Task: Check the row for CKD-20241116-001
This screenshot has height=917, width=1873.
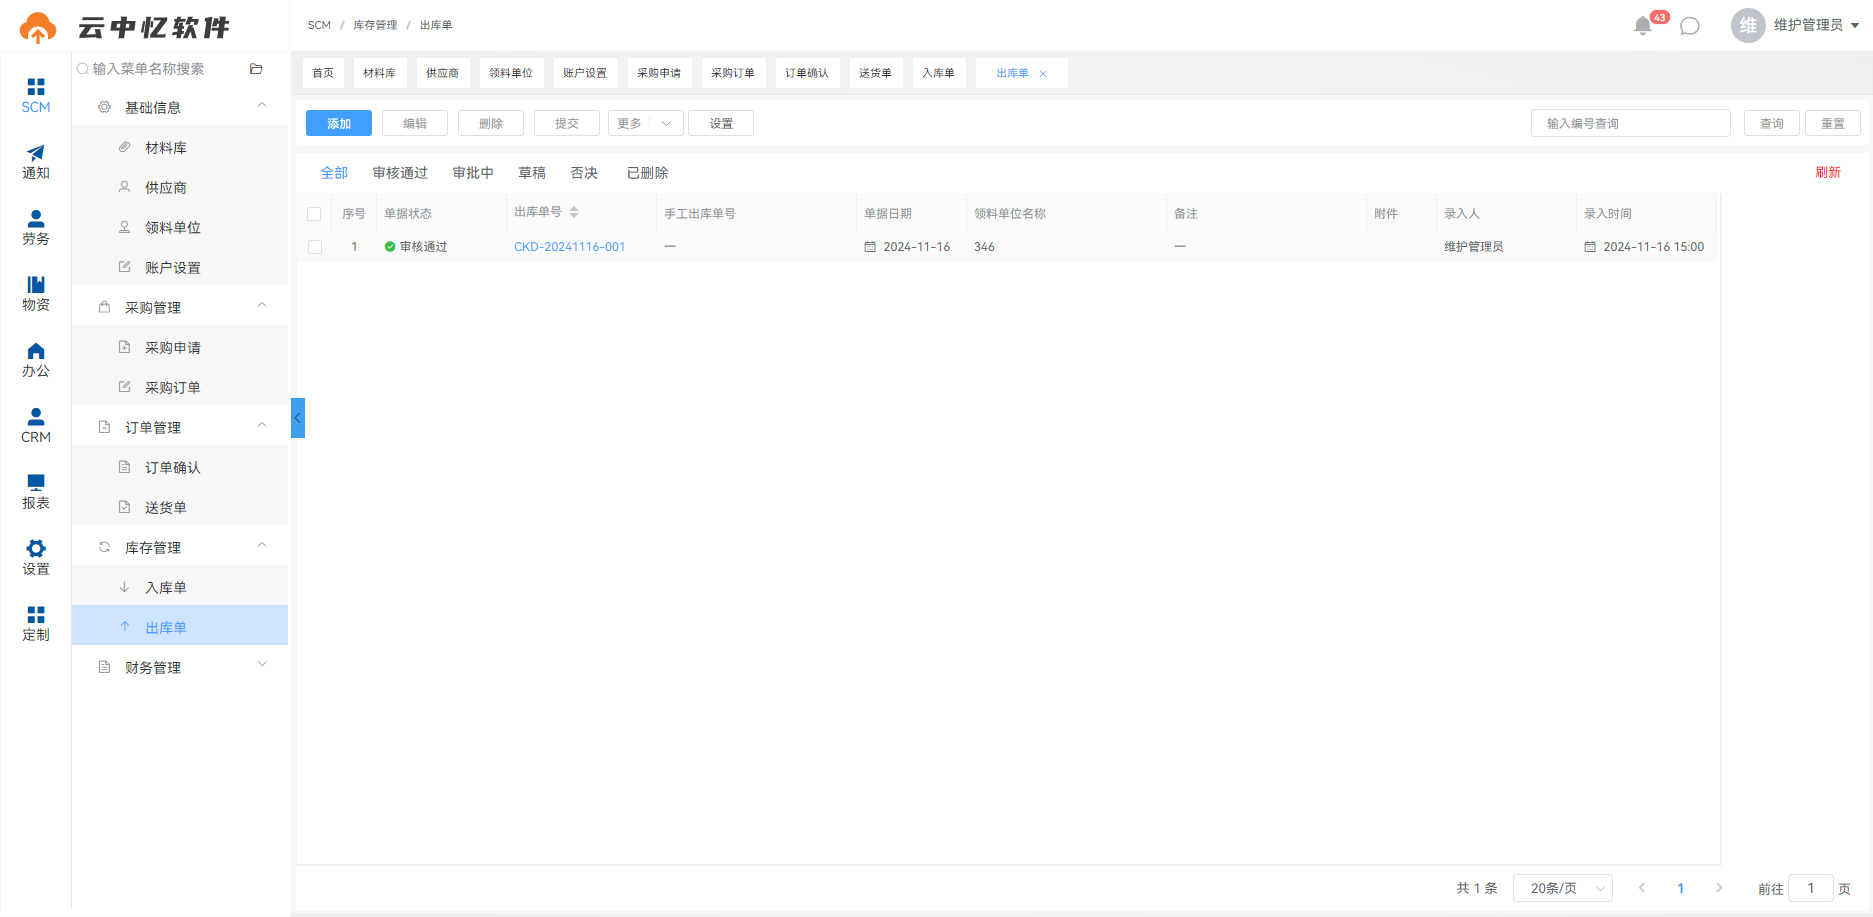Action: (x=315, y=247)
